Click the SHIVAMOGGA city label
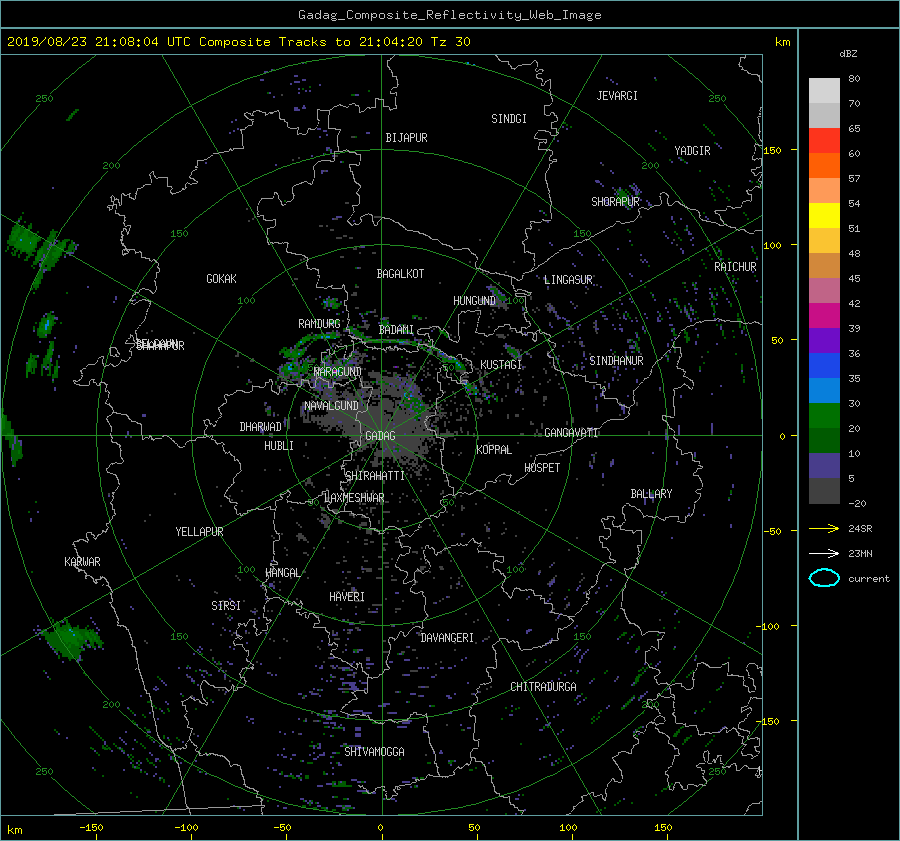Screen dimensions: 900x841 374,751
